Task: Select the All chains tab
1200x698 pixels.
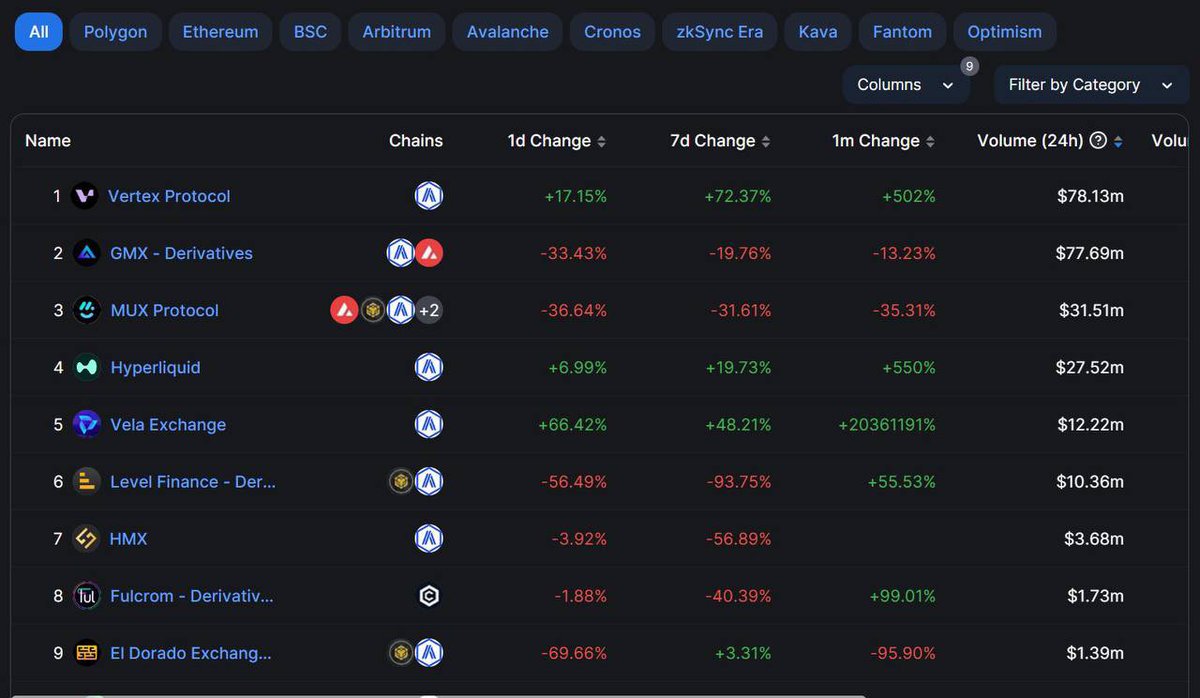Action: (x=39, y=32)
